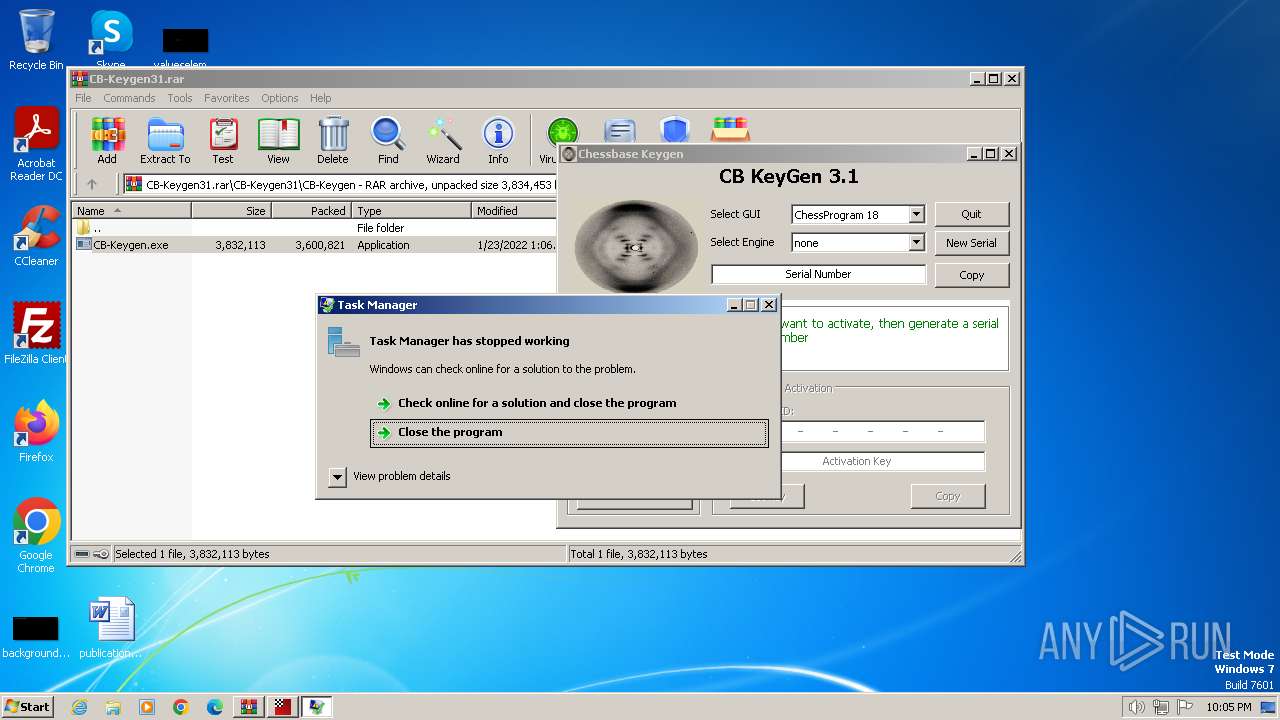
Task: Open Acrobat Reader DC desktop icon
Action: [x=36, y=145]
